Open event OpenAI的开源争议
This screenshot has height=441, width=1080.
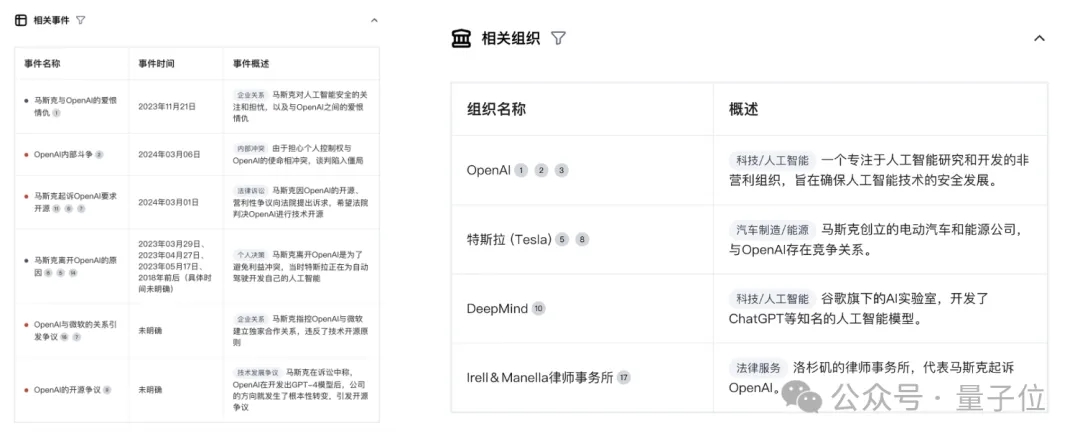[68, 390]
